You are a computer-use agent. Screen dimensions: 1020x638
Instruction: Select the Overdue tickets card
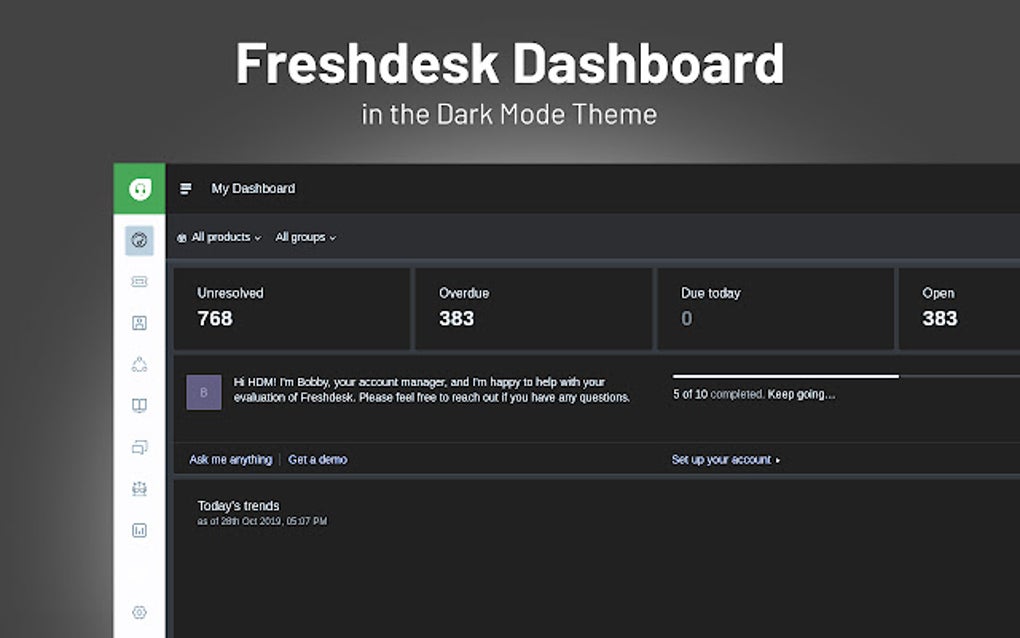535,308
